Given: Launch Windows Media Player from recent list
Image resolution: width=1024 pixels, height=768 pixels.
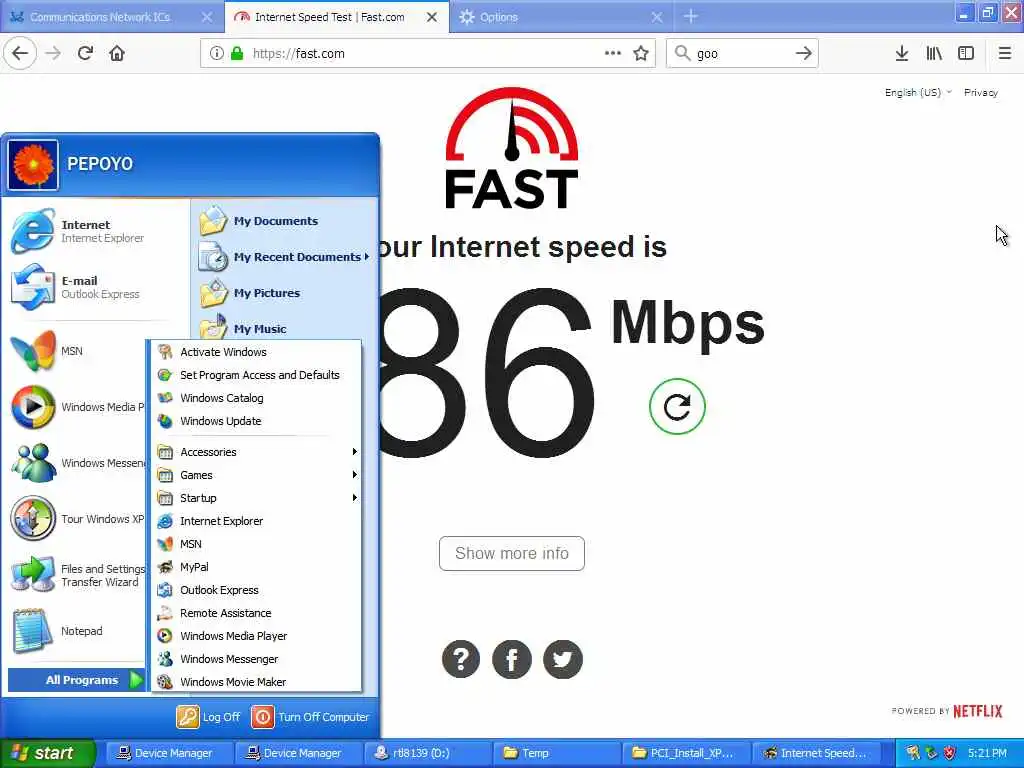Looking at the screenshot, I should pyautogui.click(x=77, y=407).
